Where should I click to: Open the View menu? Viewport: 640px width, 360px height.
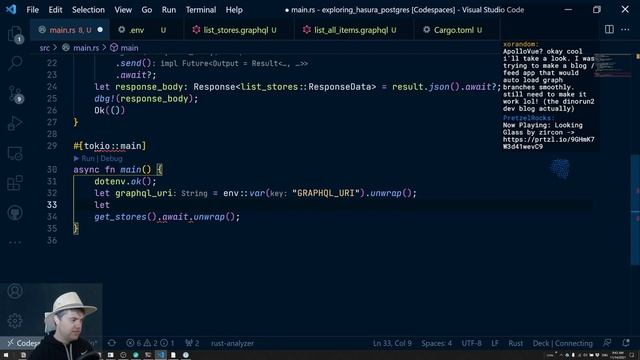click(x=123, y=9)
